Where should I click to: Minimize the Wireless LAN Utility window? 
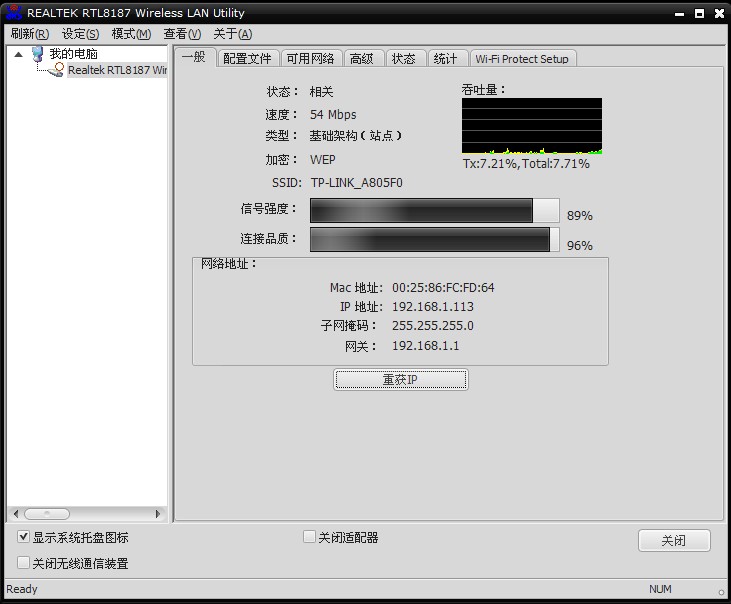tap(679, 14)
